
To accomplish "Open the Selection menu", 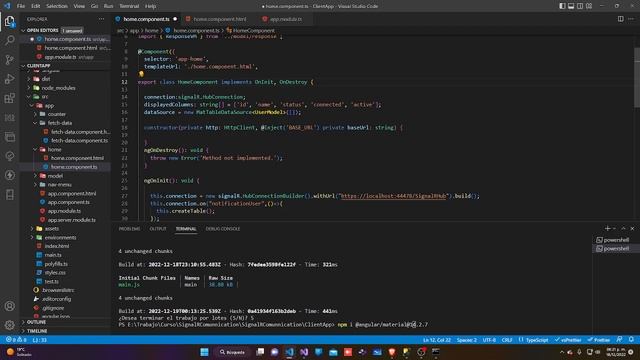I will (x=57, y=6).
